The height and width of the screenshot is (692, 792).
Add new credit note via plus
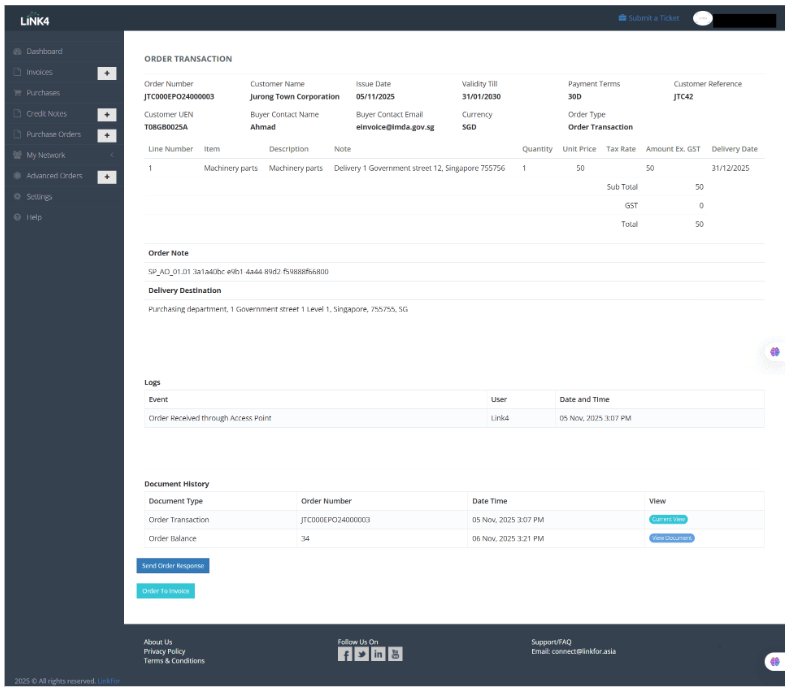click(107, 115)
